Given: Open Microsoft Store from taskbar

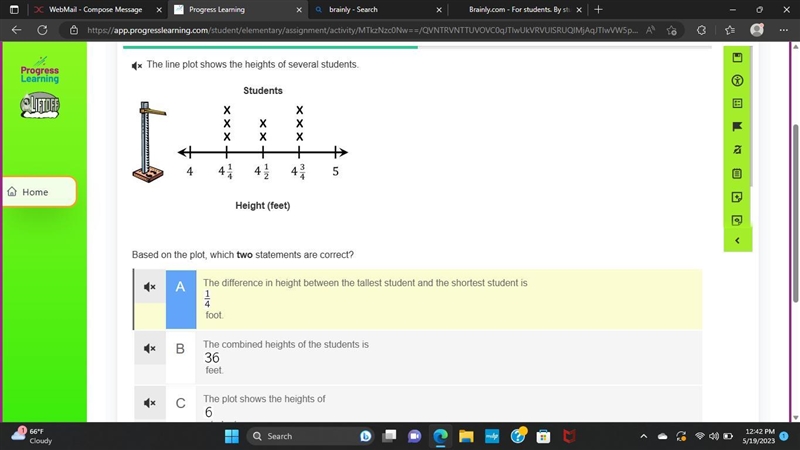Looking at the screenshot, I should tap(543, 436).
